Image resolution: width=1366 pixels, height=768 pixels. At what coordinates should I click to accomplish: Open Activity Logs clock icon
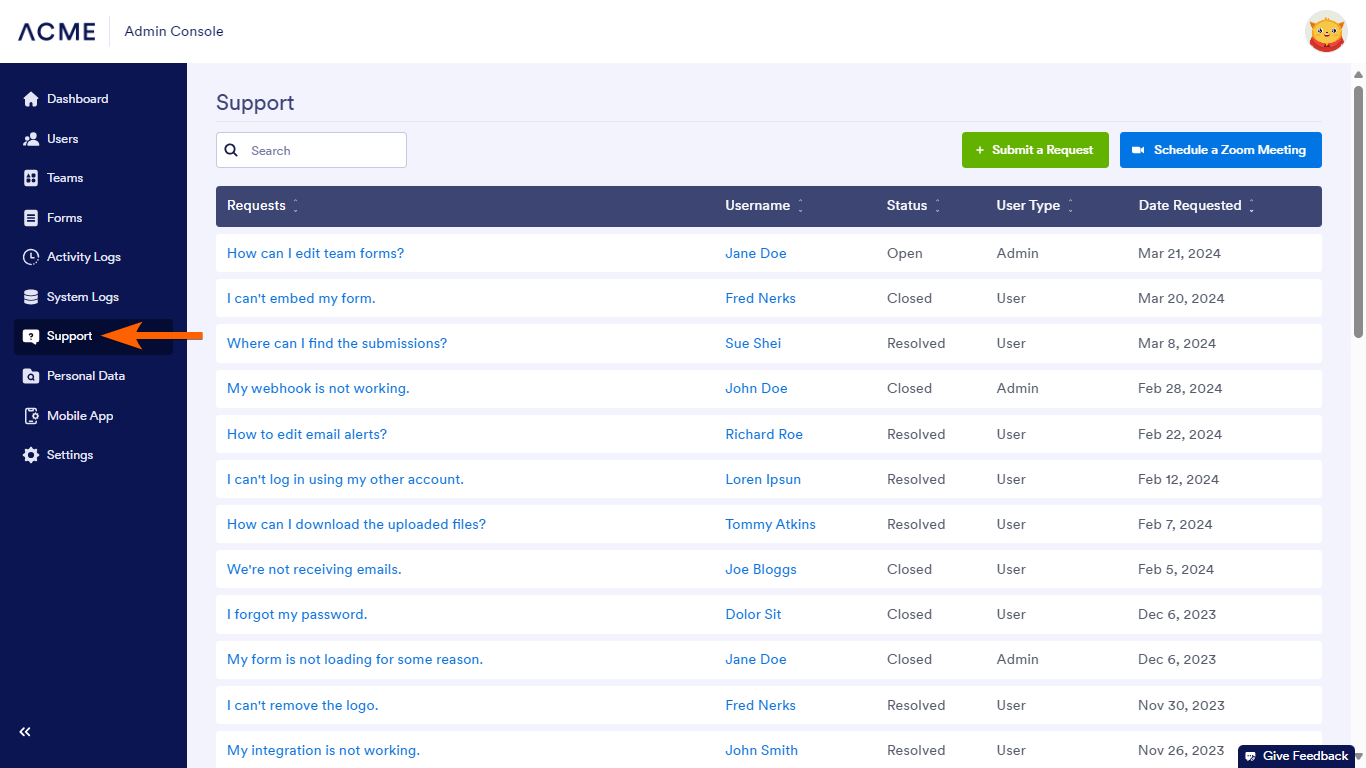click(31, 257)
